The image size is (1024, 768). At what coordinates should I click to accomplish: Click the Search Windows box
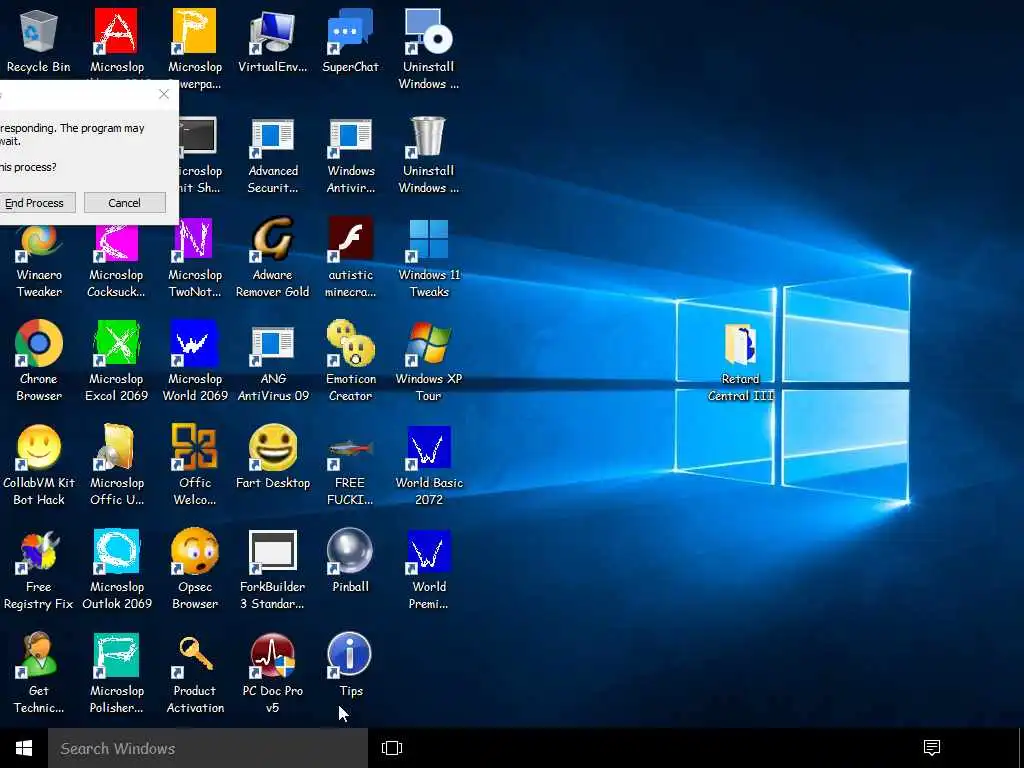pyautogui.click(x=208, y=748)
